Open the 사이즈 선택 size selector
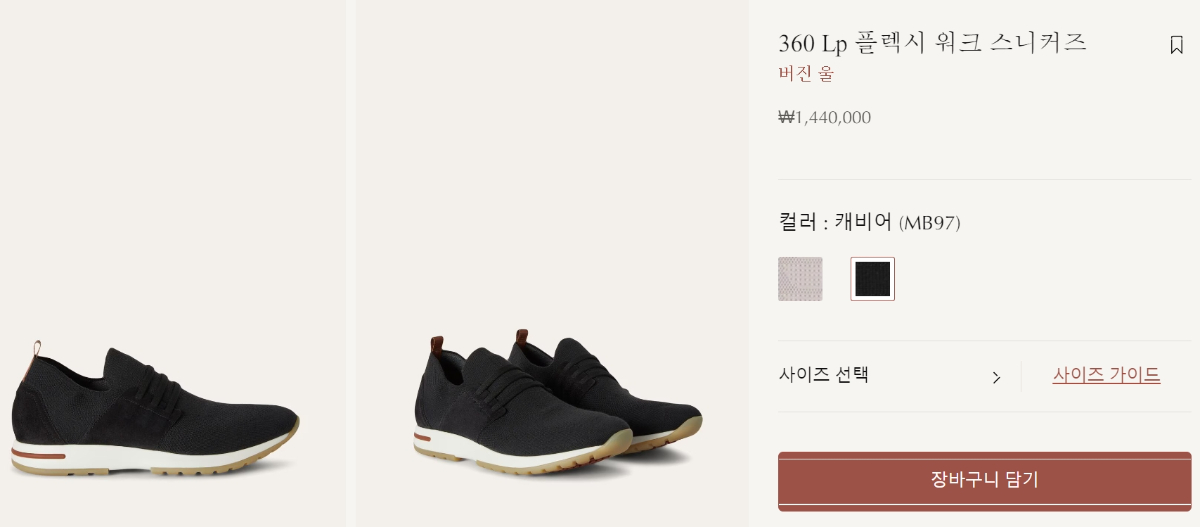Image resolution: width=1200 pixels, height=527 pixels. 891,376
